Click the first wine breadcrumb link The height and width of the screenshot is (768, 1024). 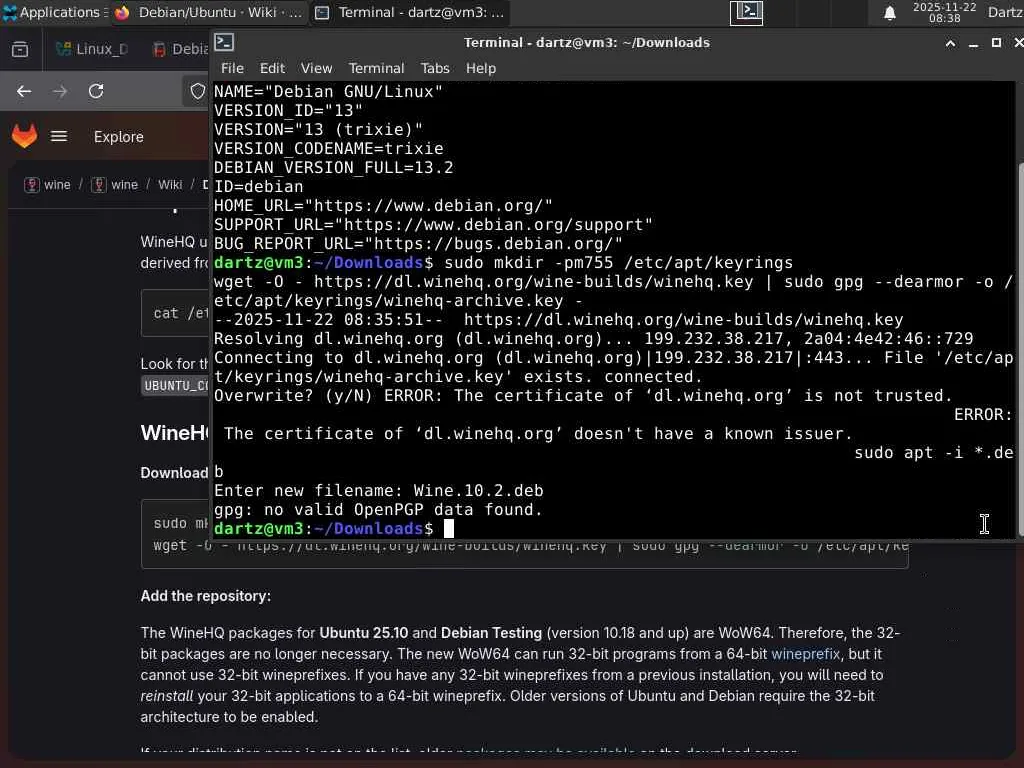click(57, 185)
